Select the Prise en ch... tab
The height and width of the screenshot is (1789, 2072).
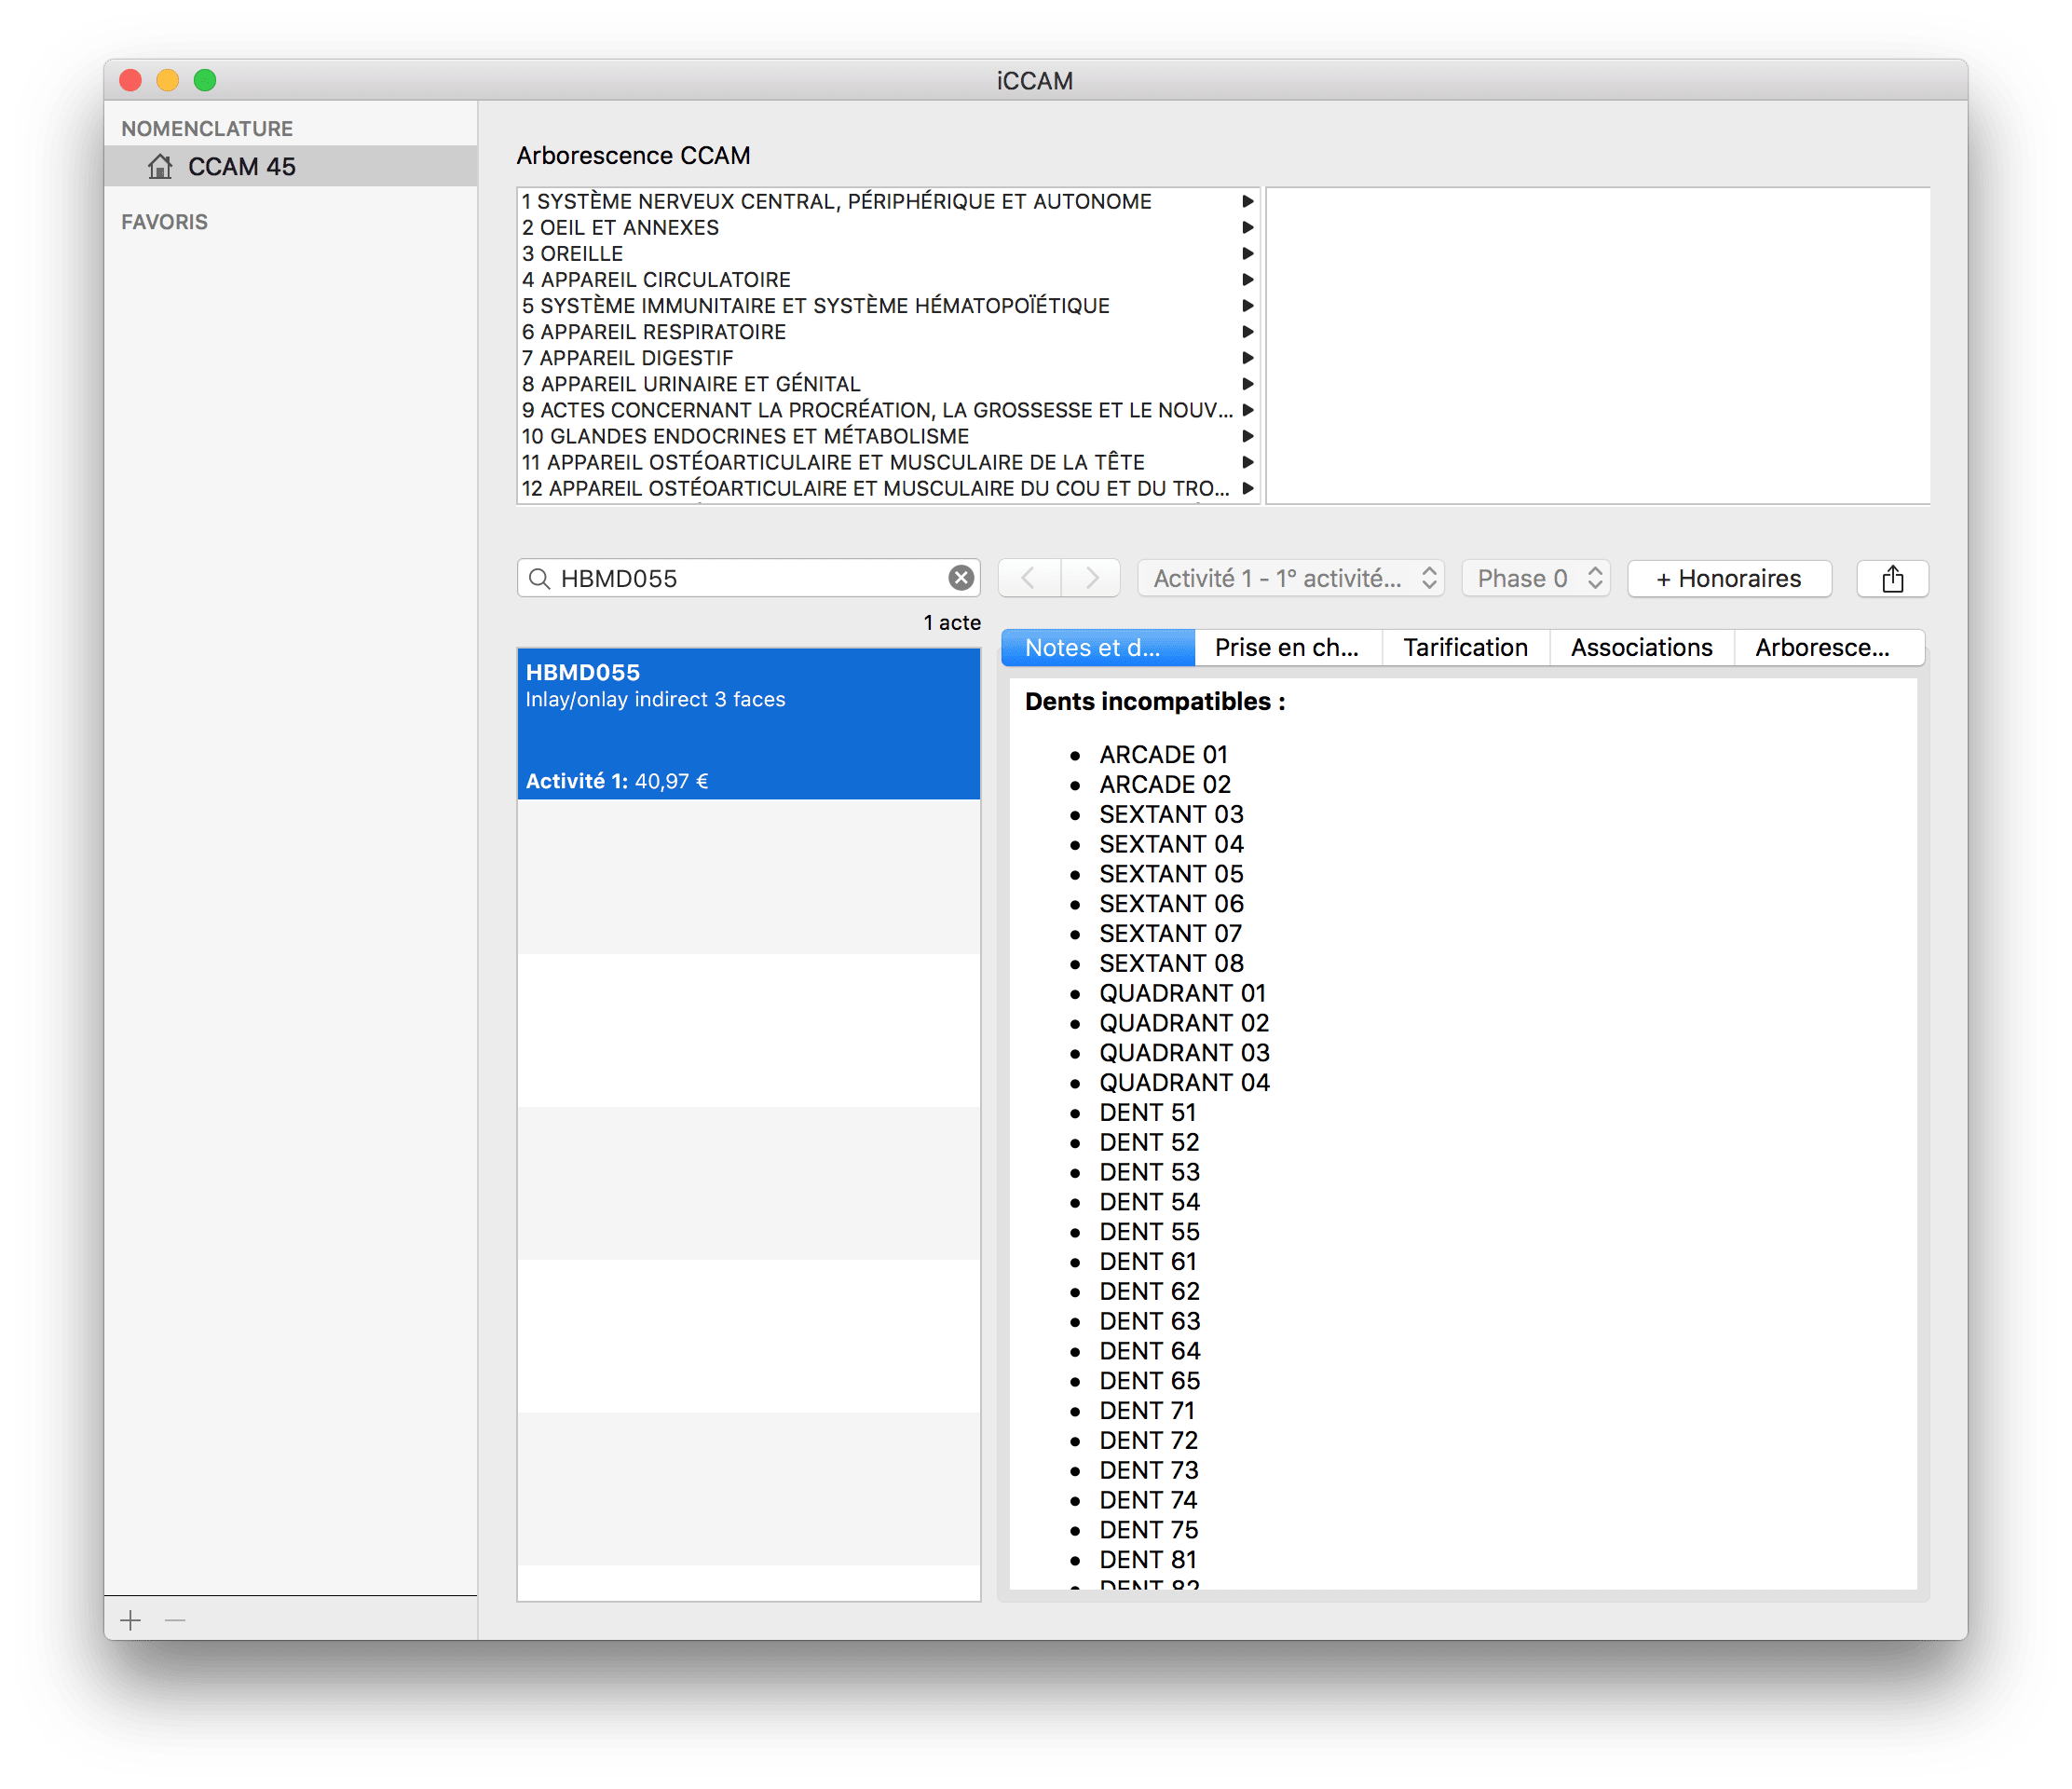(x=1287, y=647)
